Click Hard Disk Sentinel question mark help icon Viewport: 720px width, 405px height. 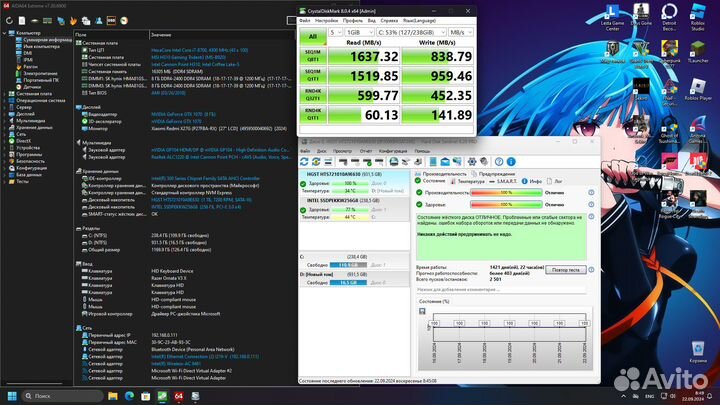(499, 162)
